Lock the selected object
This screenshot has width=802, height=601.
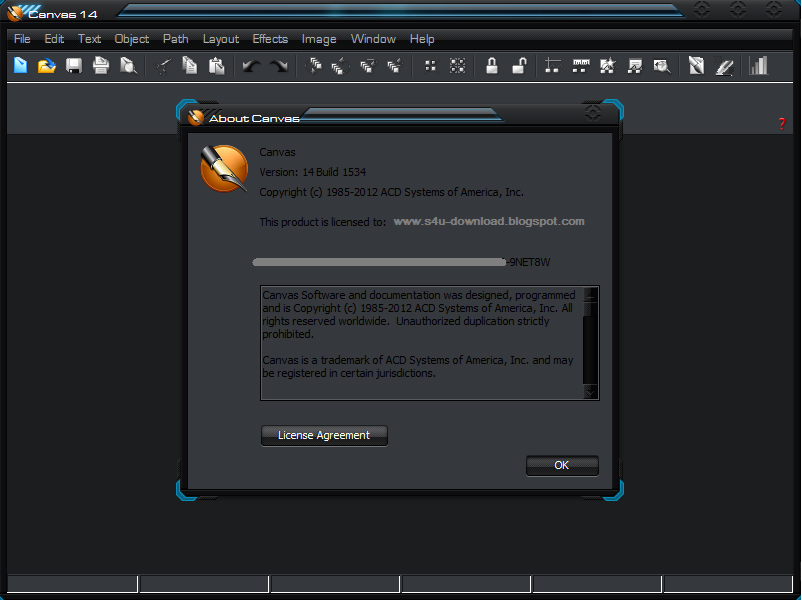point(491,66)
